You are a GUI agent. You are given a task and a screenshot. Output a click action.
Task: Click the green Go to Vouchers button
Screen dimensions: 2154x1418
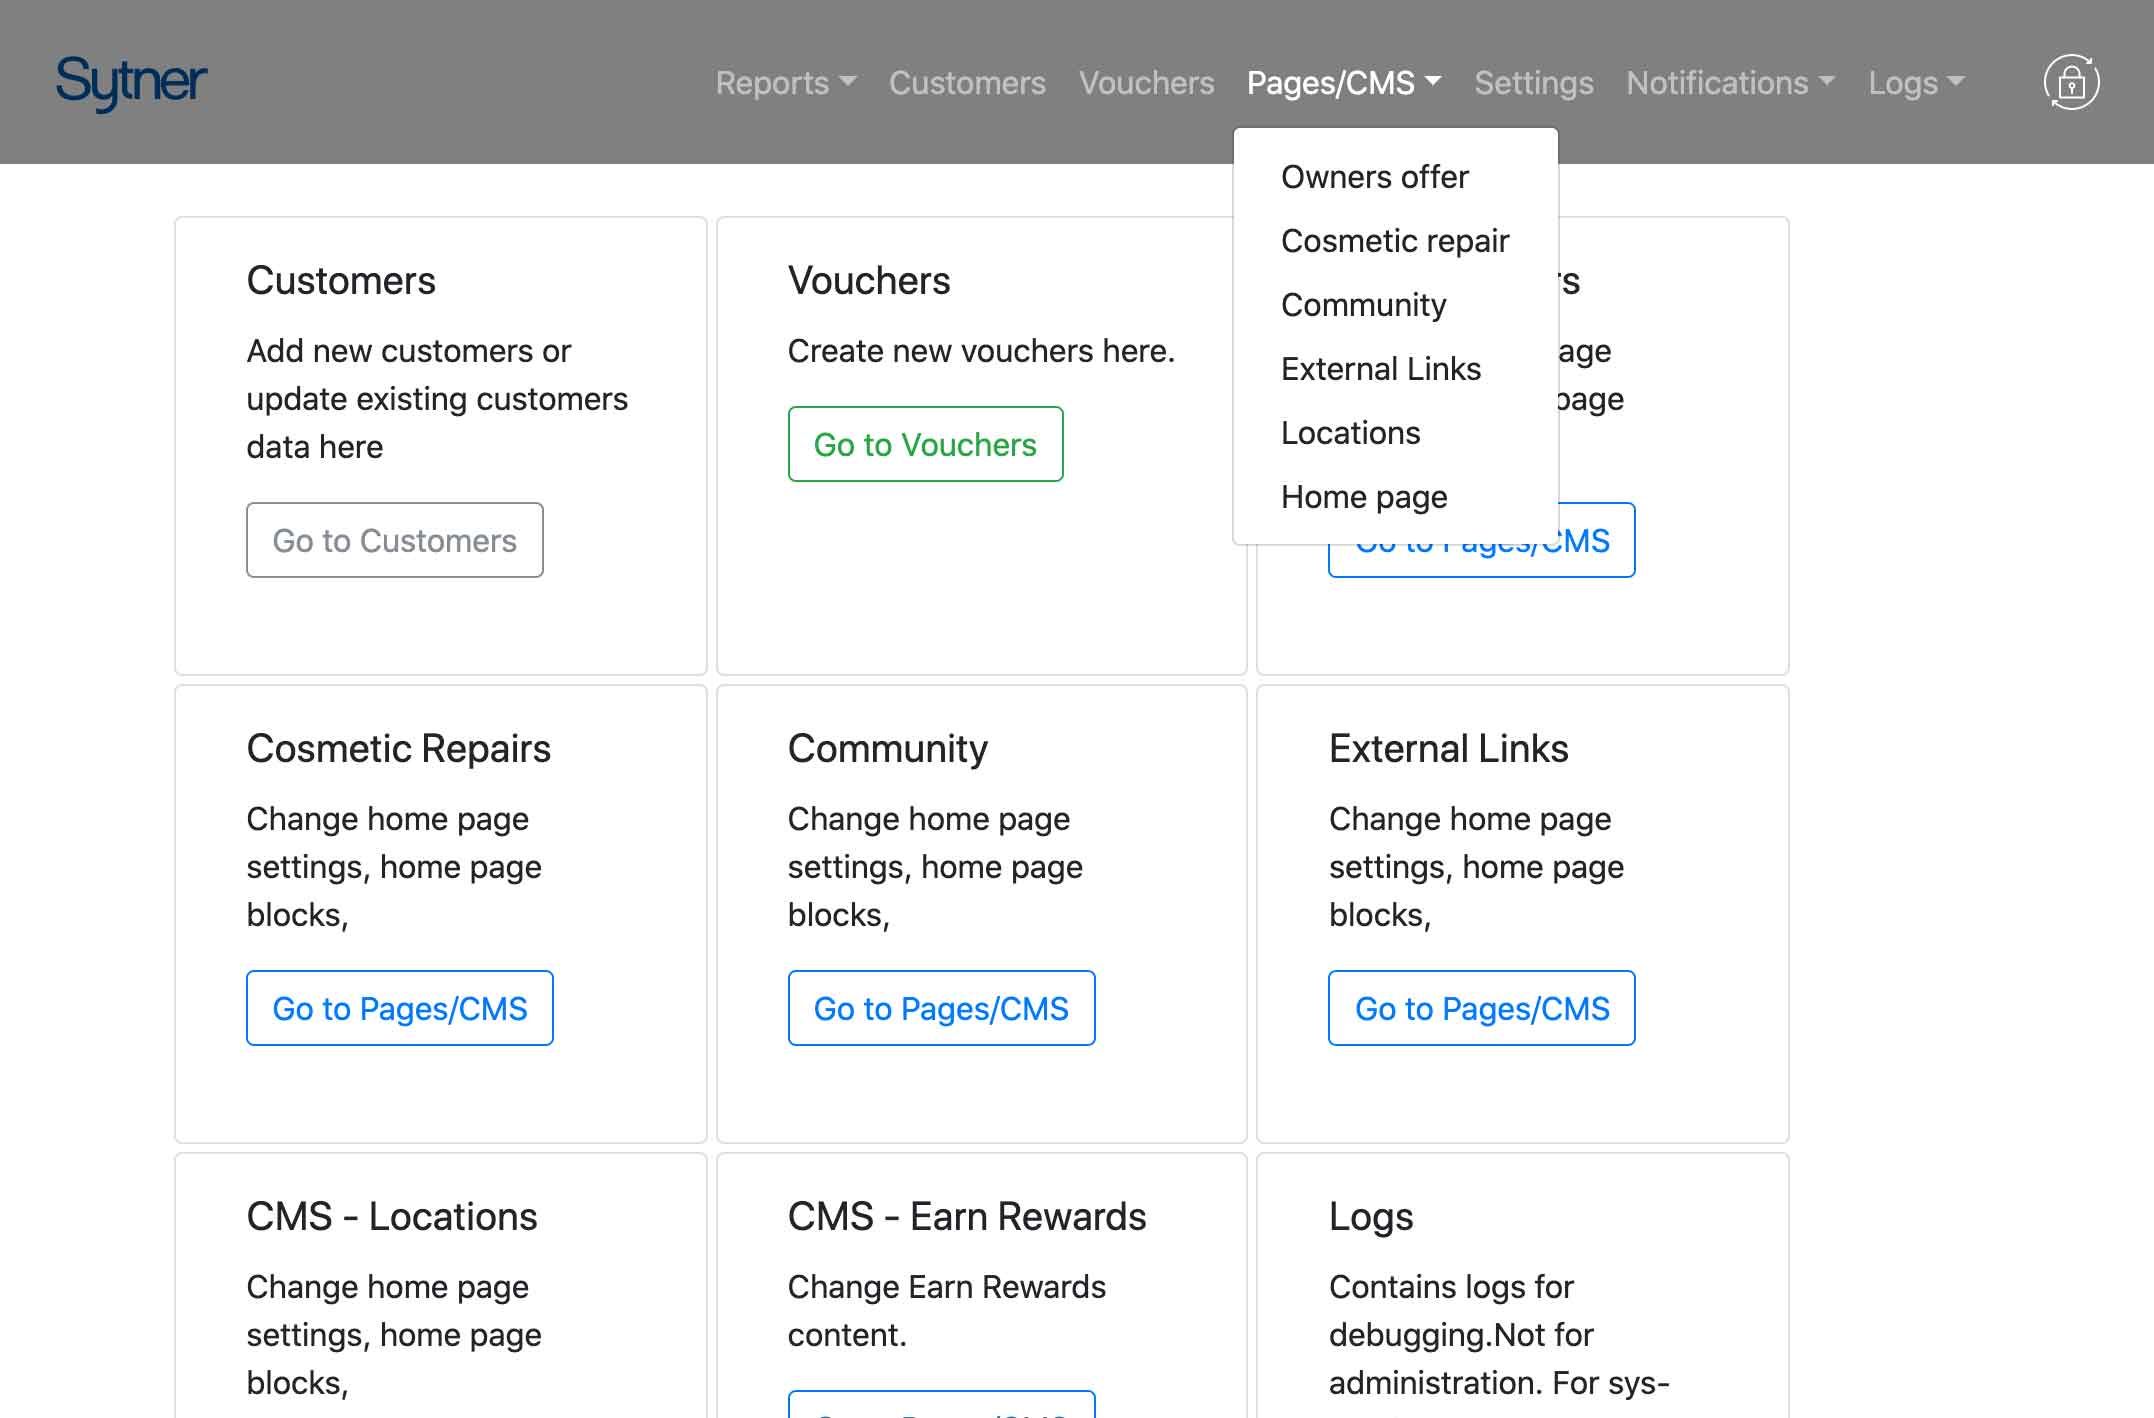pos(925,444)
